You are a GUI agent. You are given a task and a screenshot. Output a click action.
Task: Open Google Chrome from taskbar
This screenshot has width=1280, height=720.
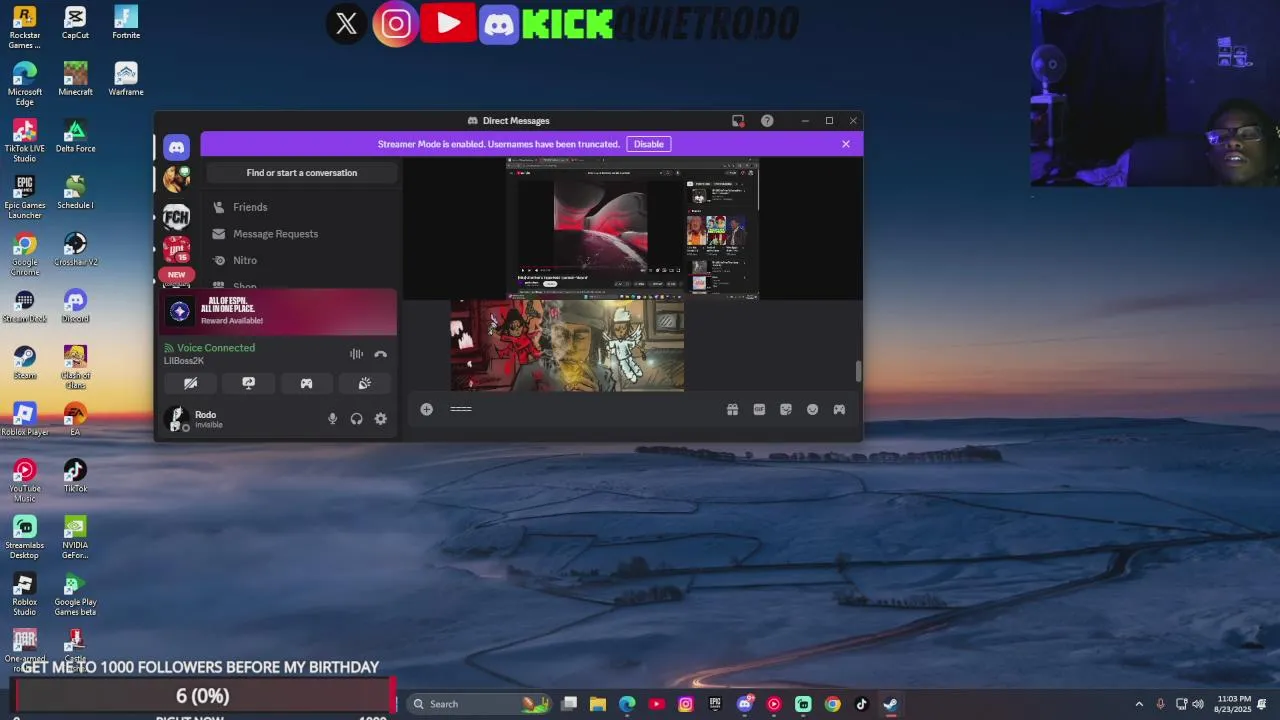tap(832, 704)
